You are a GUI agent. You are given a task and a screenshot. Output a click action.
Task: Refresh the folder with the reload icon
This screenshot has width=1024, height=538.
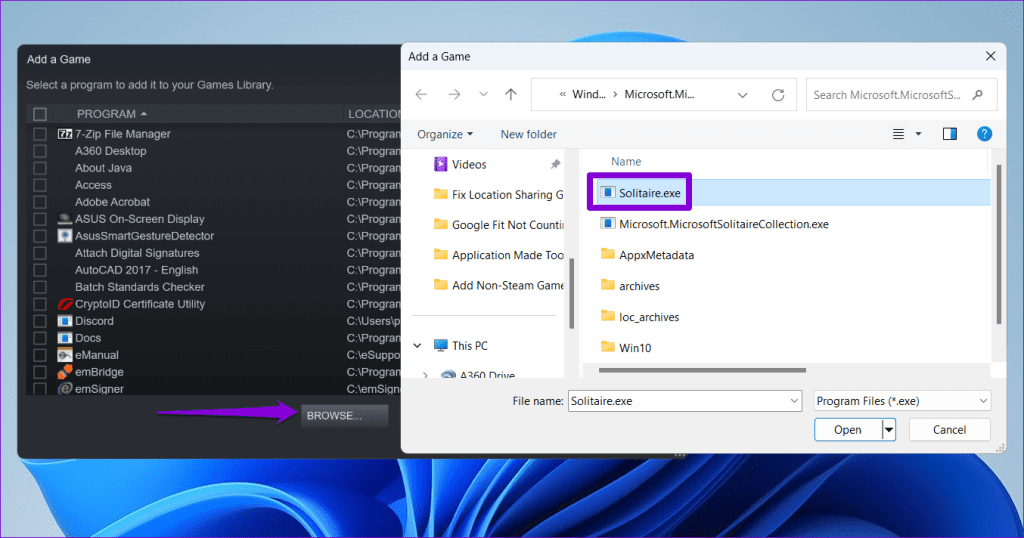pyautogui.click(x=778, y=95)
